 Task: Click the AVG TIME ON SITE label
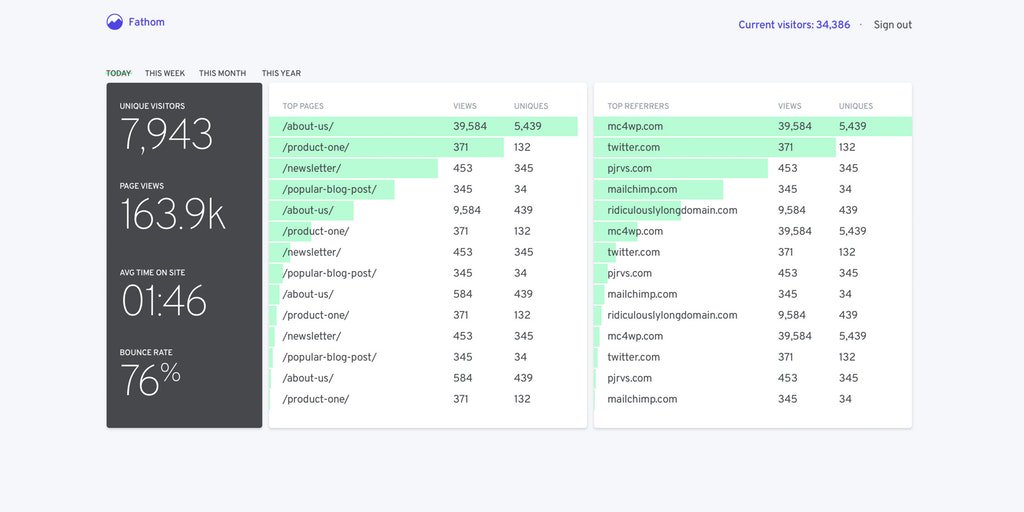(152, 272)
